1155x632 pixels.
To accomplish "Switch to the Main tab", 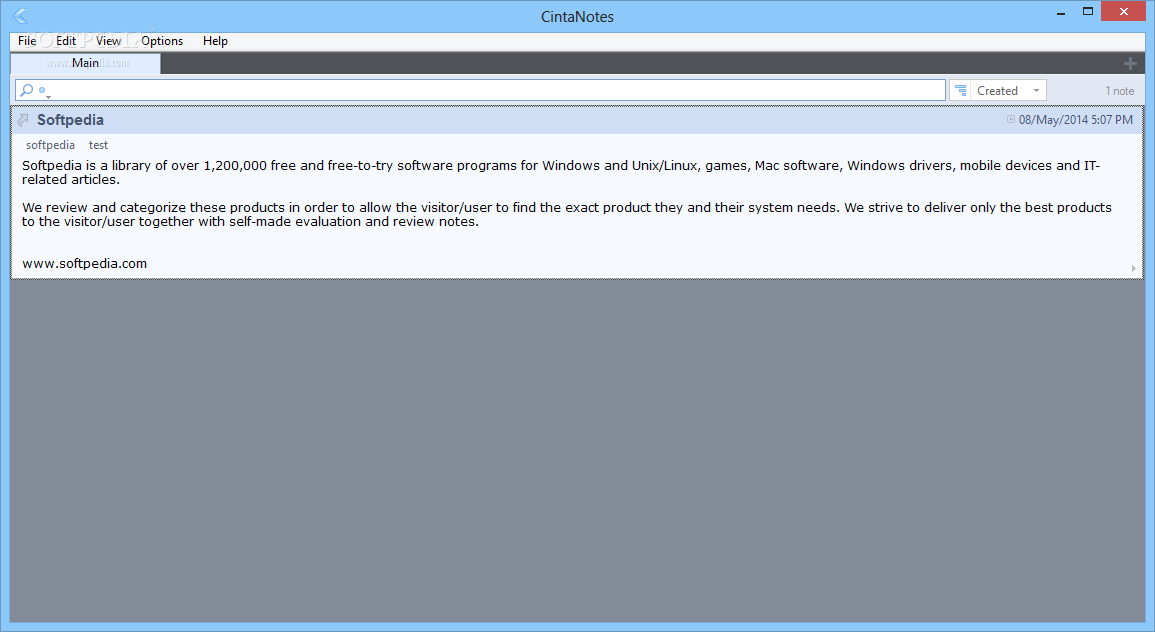I will (x=85, y=63).
